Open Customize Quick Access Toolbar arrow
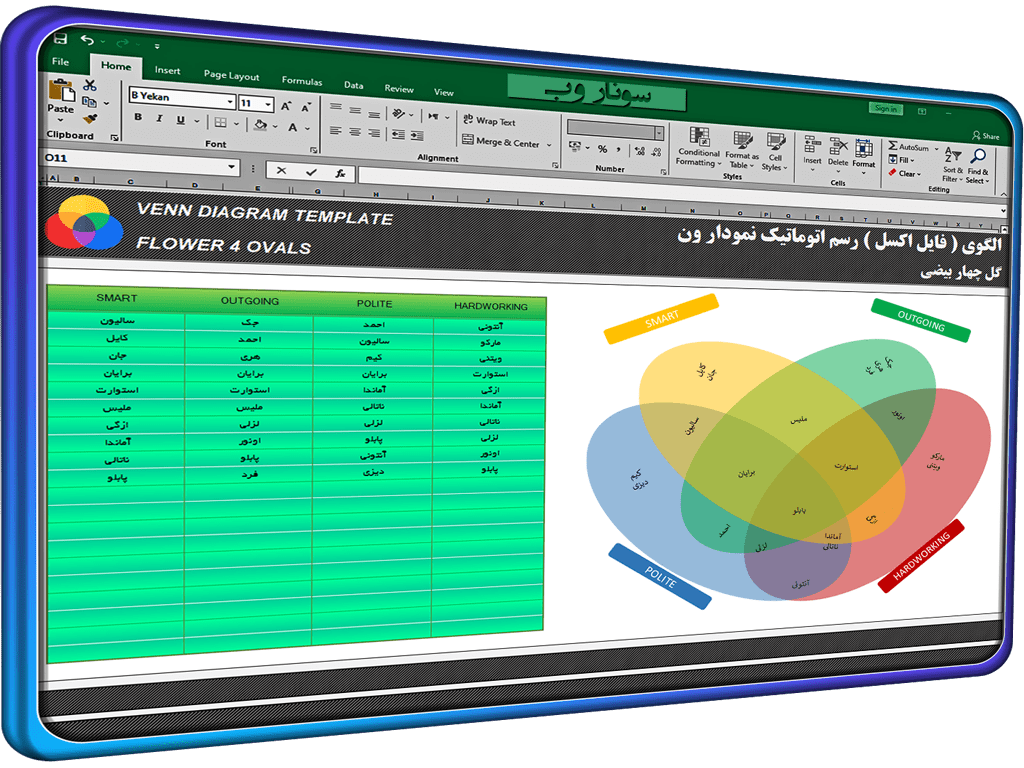 click(x=157, y=46)
